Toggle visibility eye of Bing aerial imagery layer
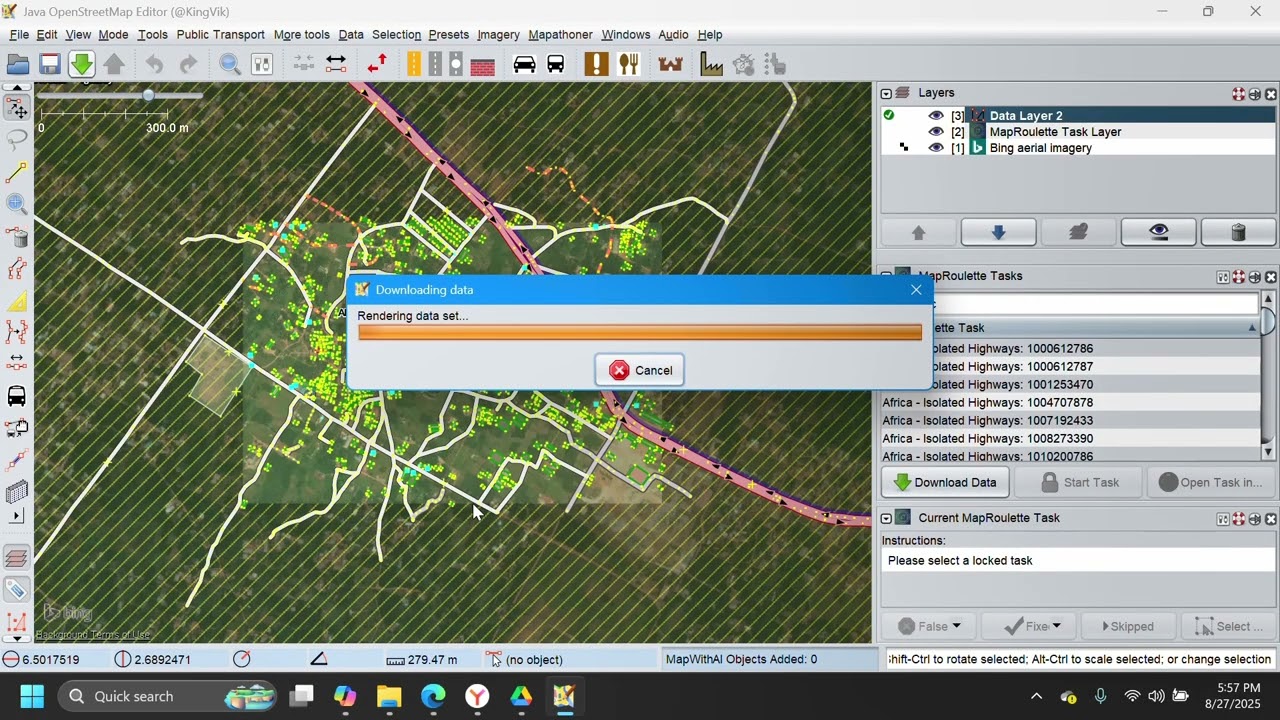This screenshot has height=720, width=1280. 936,148
